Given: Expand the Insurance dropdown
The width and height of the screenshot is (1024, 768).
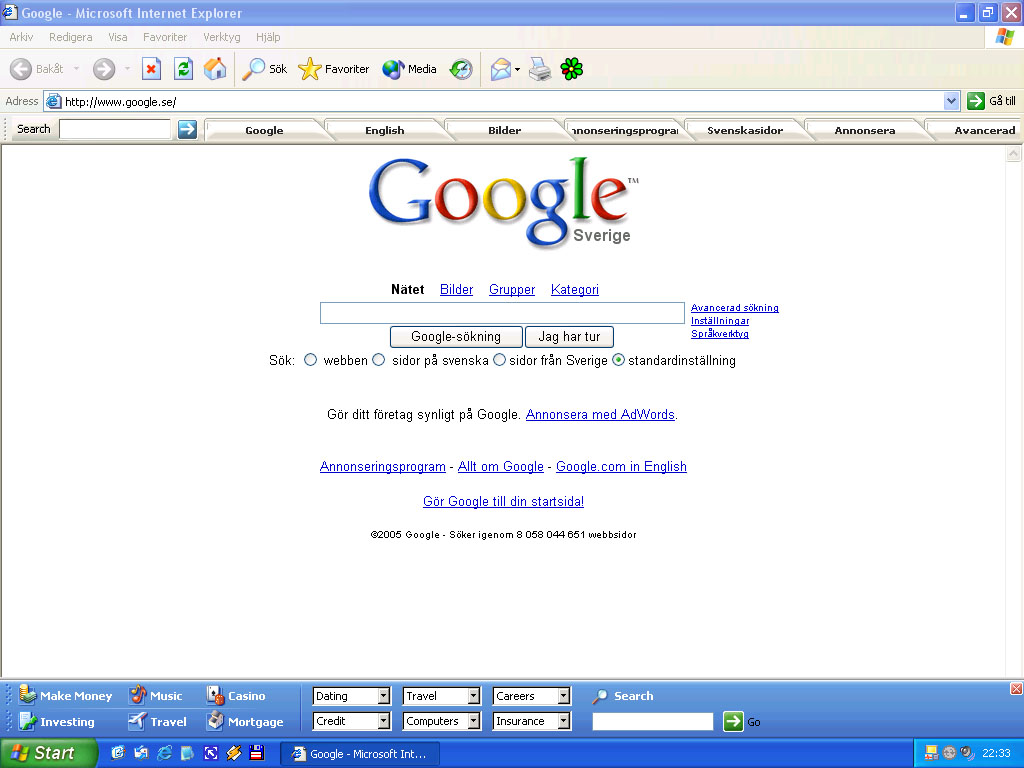Looking at the screenshot, I should pos(564,721).
